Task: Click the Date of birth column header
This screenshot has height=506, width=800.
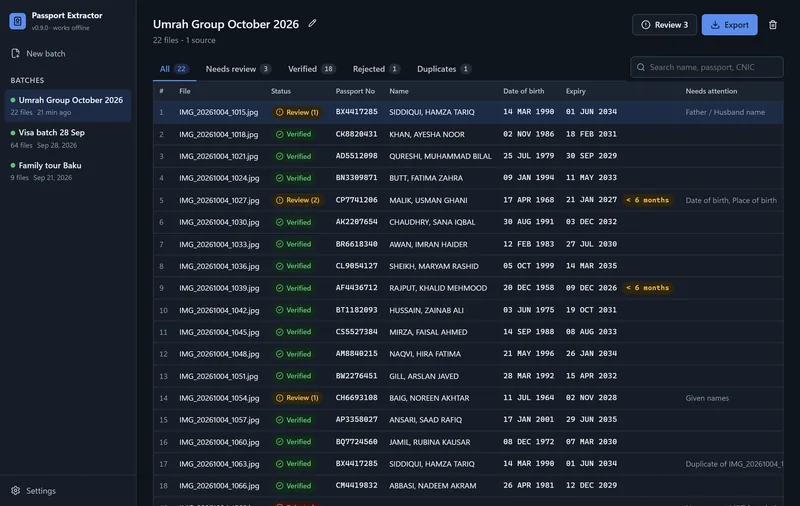Action: [x=523, y=91]
